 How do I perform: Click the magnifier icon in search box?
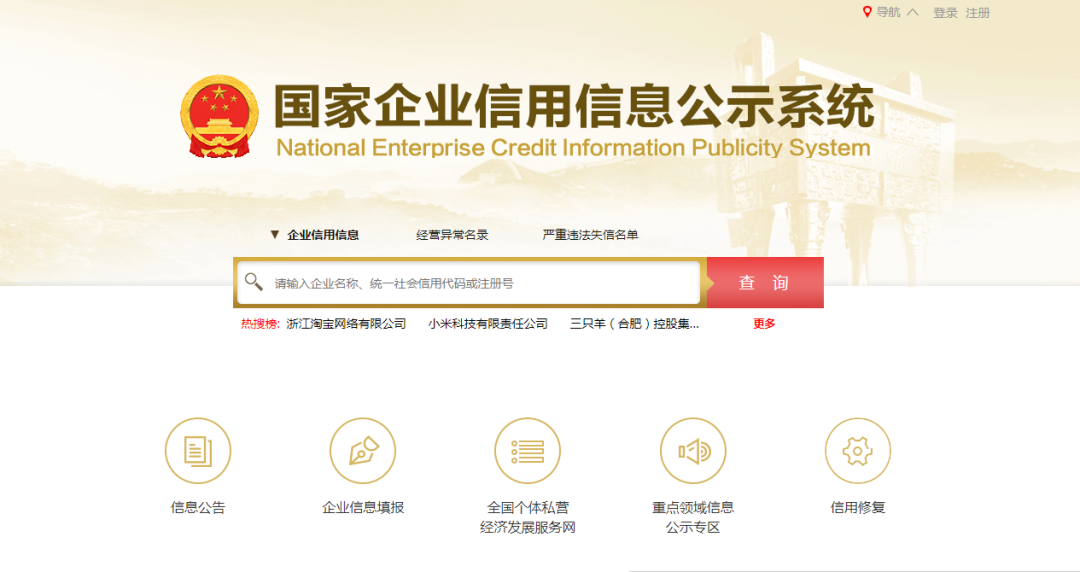point(254,282)
